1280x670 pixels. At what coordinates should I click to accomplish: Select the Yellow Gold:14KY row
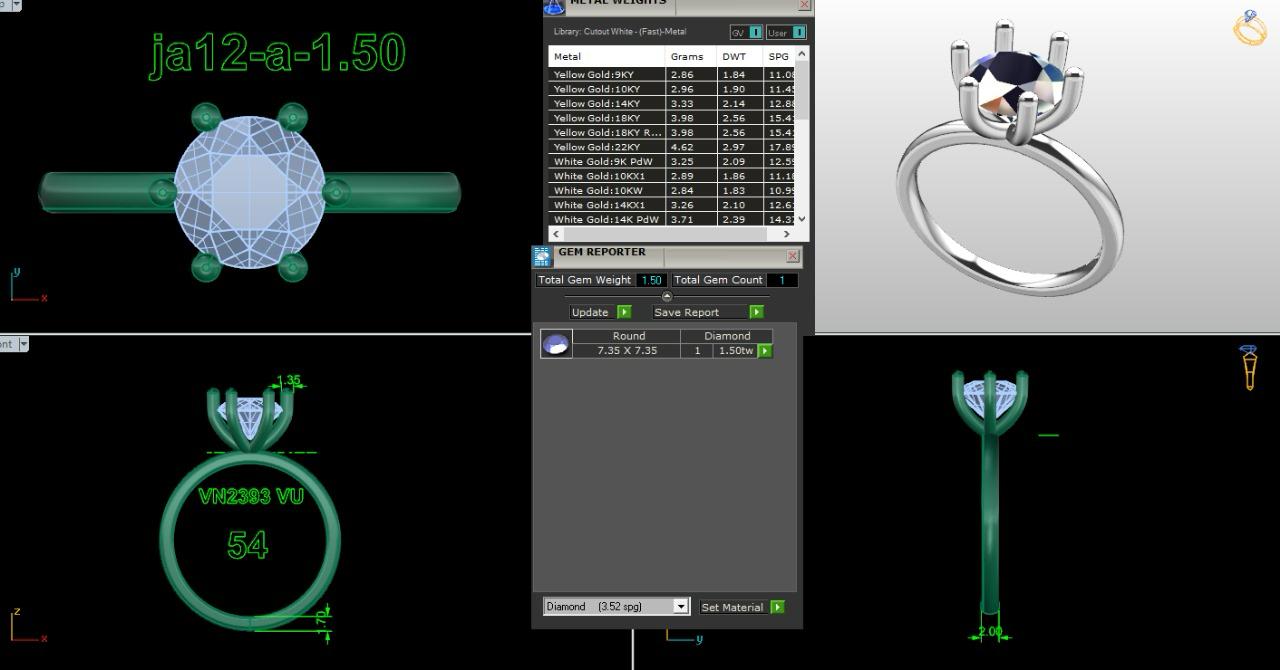click(x=672, y=104)
